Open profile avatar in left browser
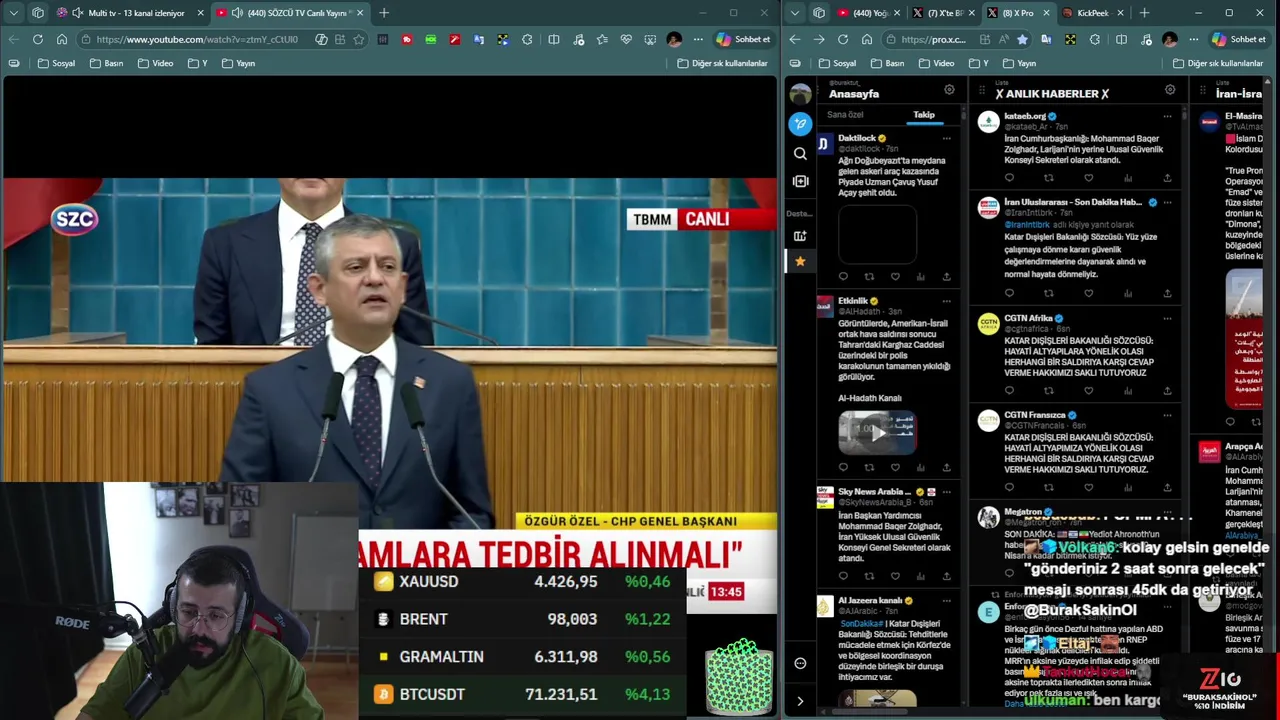This screenshot has height=720, width=1280. click(674, 39)
